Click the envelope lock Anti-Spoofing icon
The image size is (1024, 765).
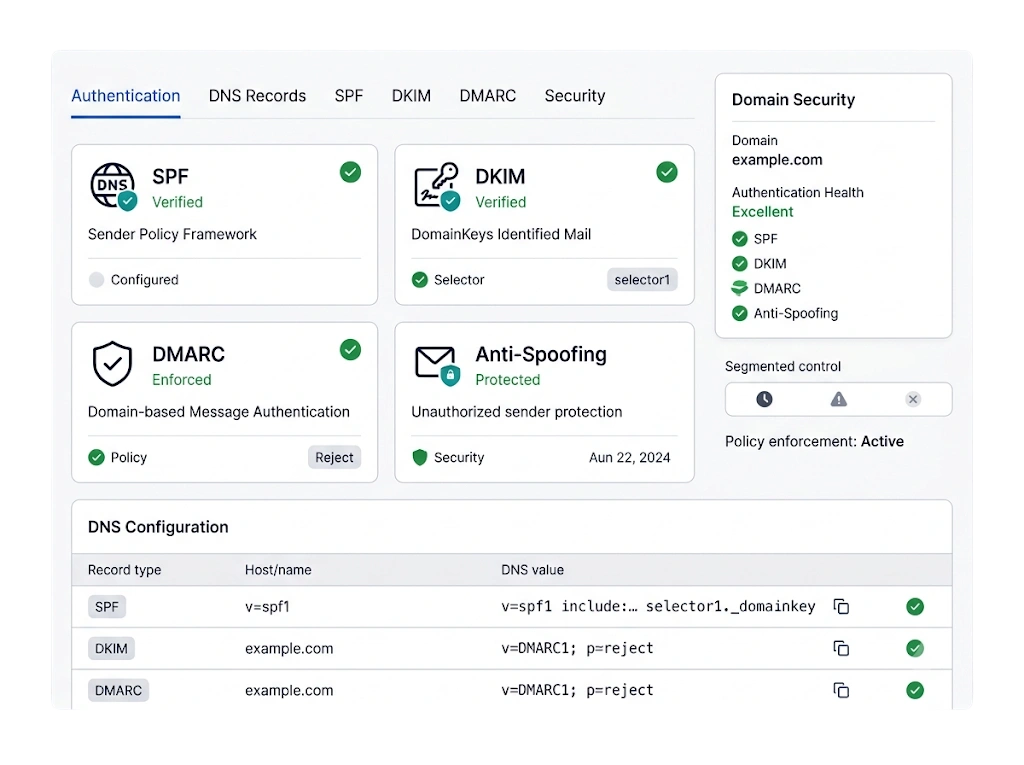437,366
